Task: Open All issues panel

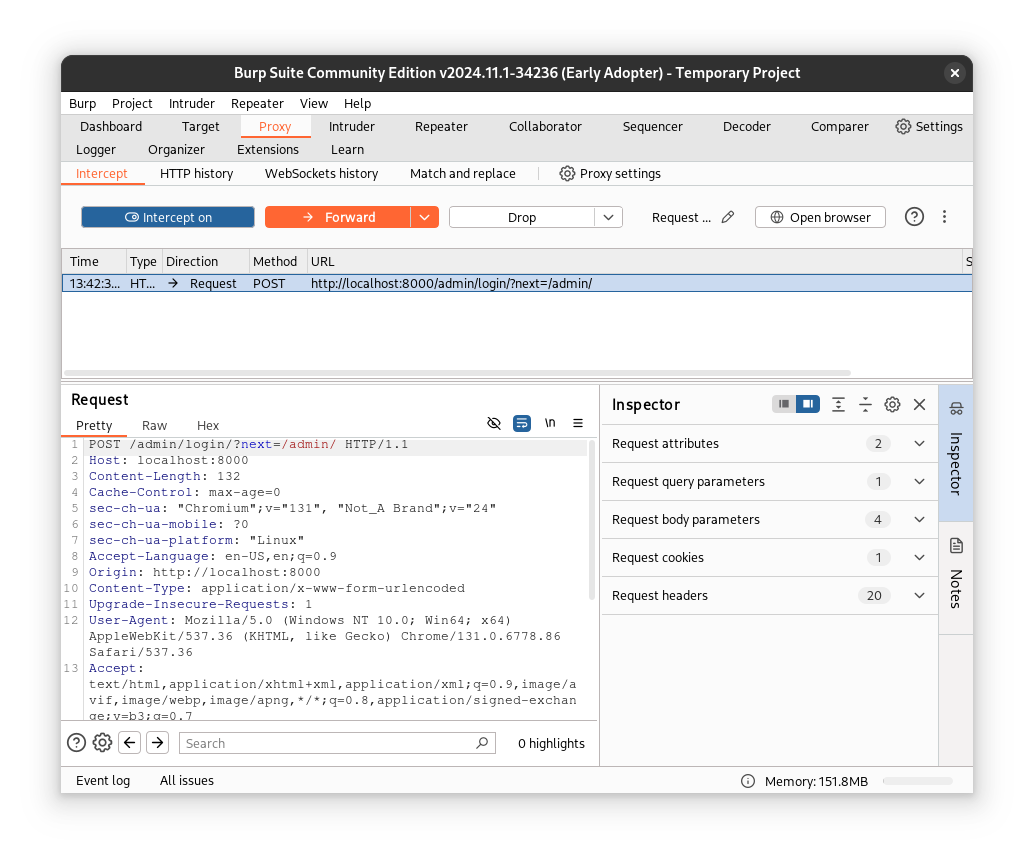Action: coord(187,781)
